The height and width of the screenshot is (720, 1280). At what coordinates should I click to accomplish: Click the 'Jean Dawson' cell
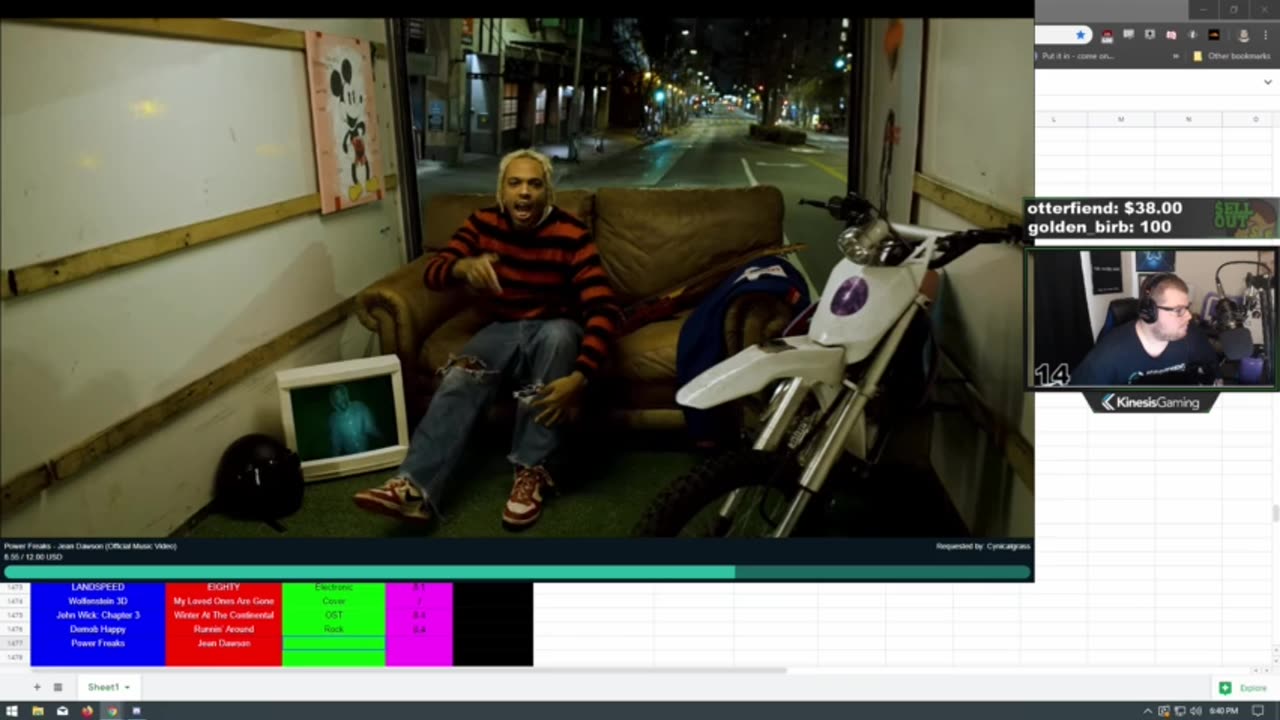pyautogui.click(x=224, y=643)
